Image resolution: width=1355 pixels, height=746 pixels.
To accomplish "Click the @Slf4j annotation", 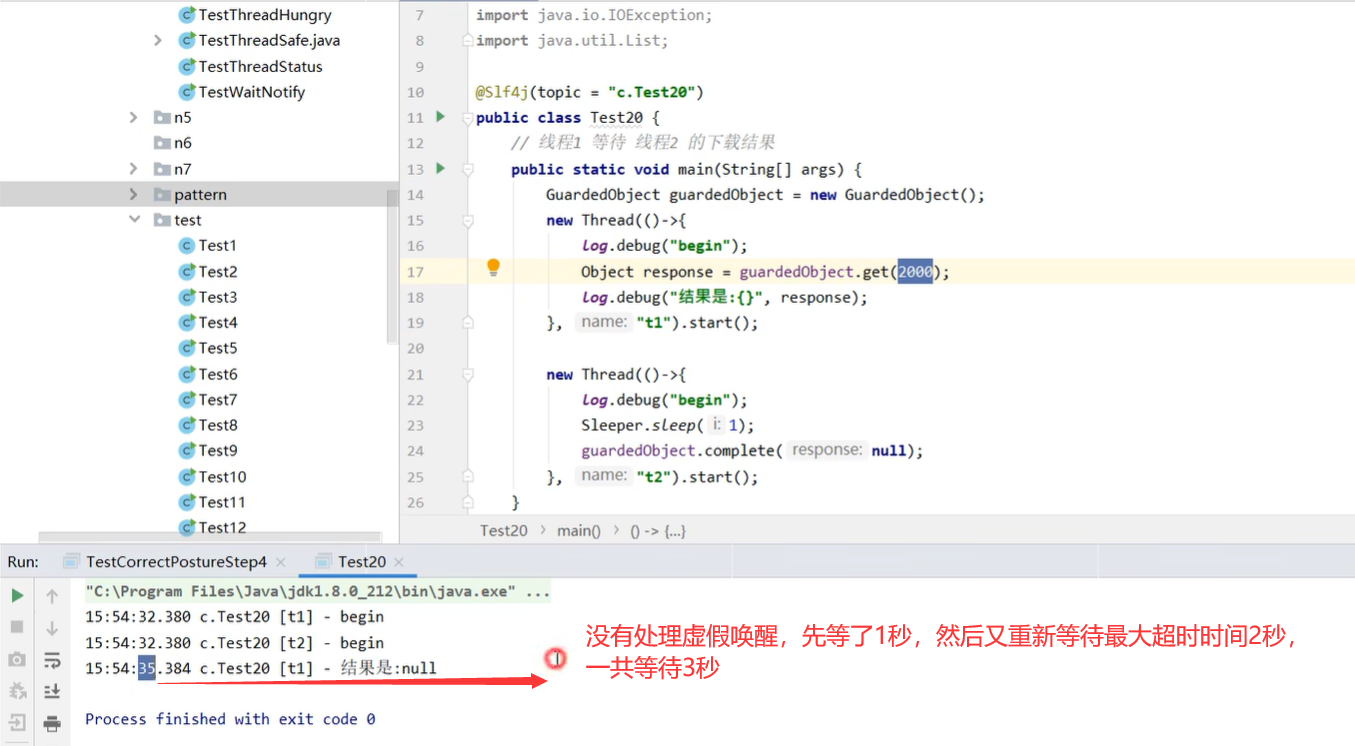I will (x=502, y=92).
